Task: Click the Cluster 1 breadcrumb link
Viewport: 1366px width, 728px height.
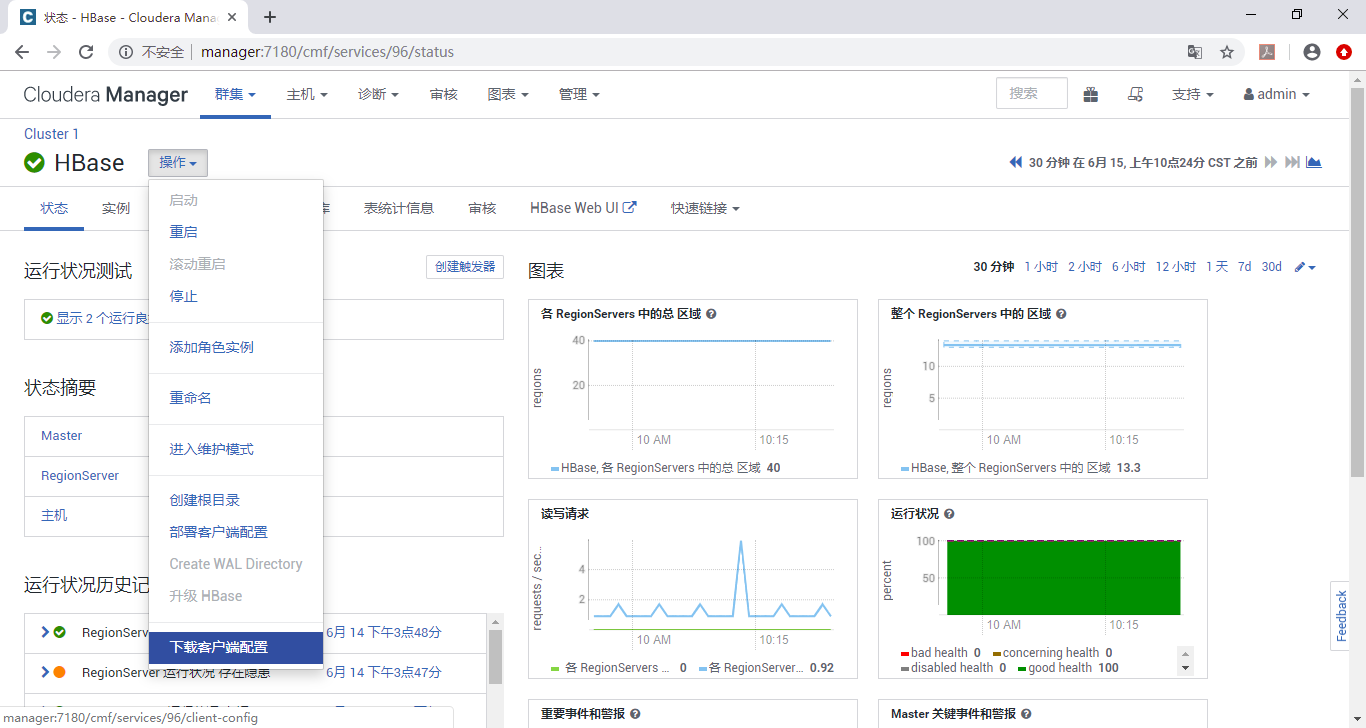Action: tap(51, 134)
